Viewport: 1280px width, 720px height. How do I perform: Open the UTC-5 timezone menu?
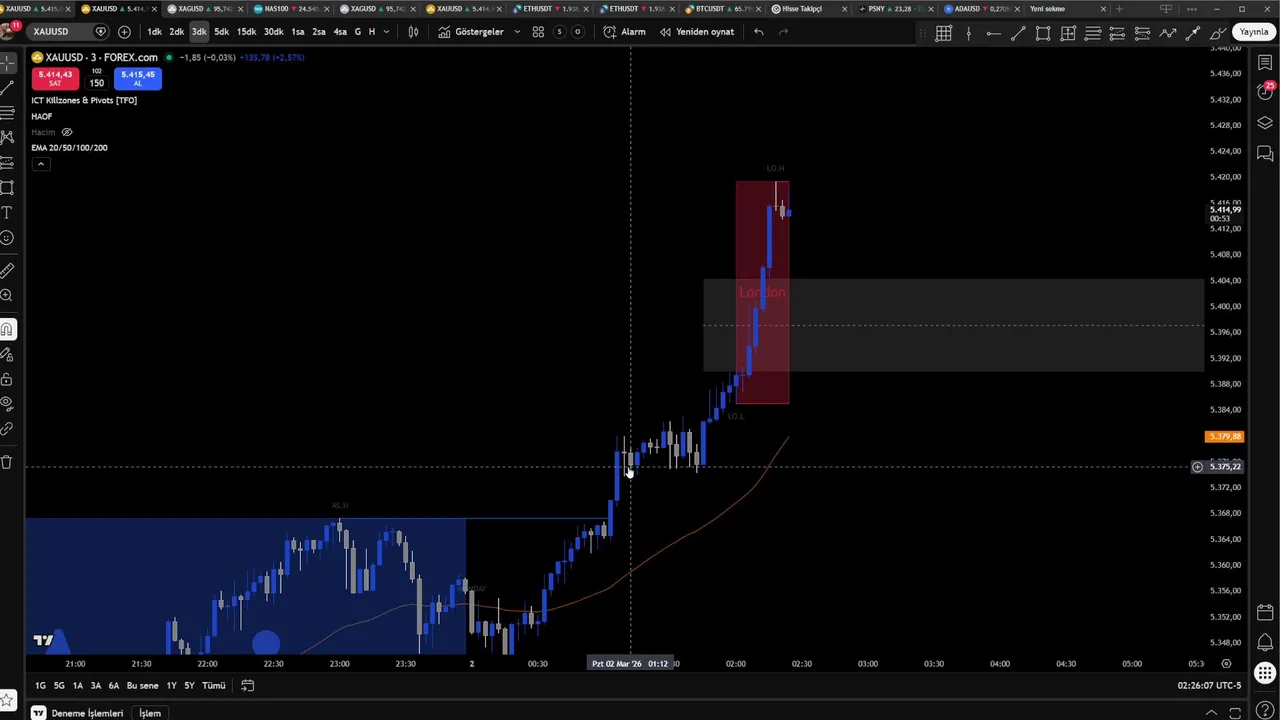coord(1209,686)
